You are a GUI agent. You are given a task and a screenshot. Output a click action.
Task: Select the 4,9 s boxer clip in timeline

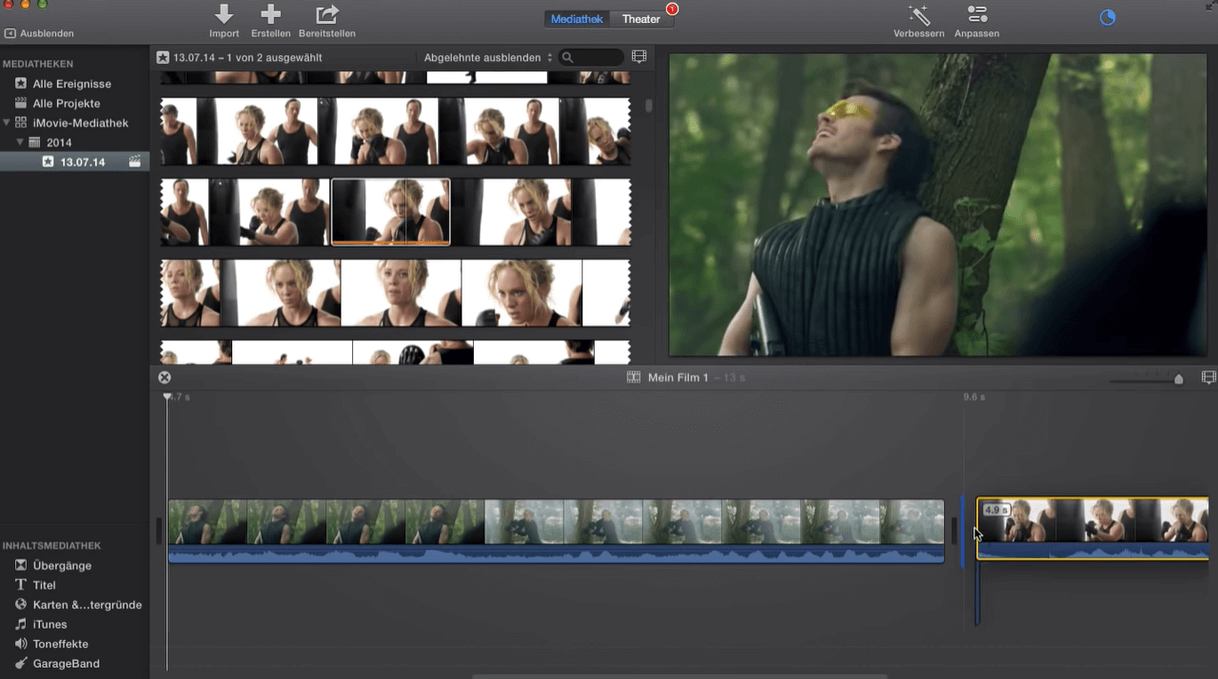1093,528
